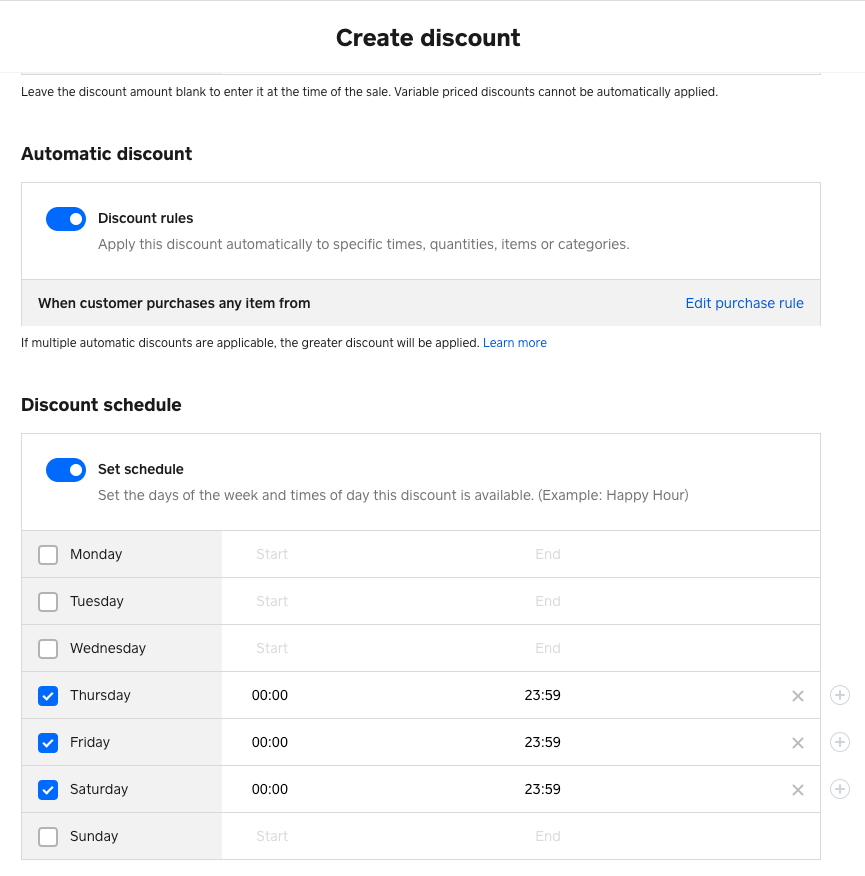Viewport: 865px width, 876px height.
Task: Edit Thursday's 00:00 start time field
Action: coord(270,696)
